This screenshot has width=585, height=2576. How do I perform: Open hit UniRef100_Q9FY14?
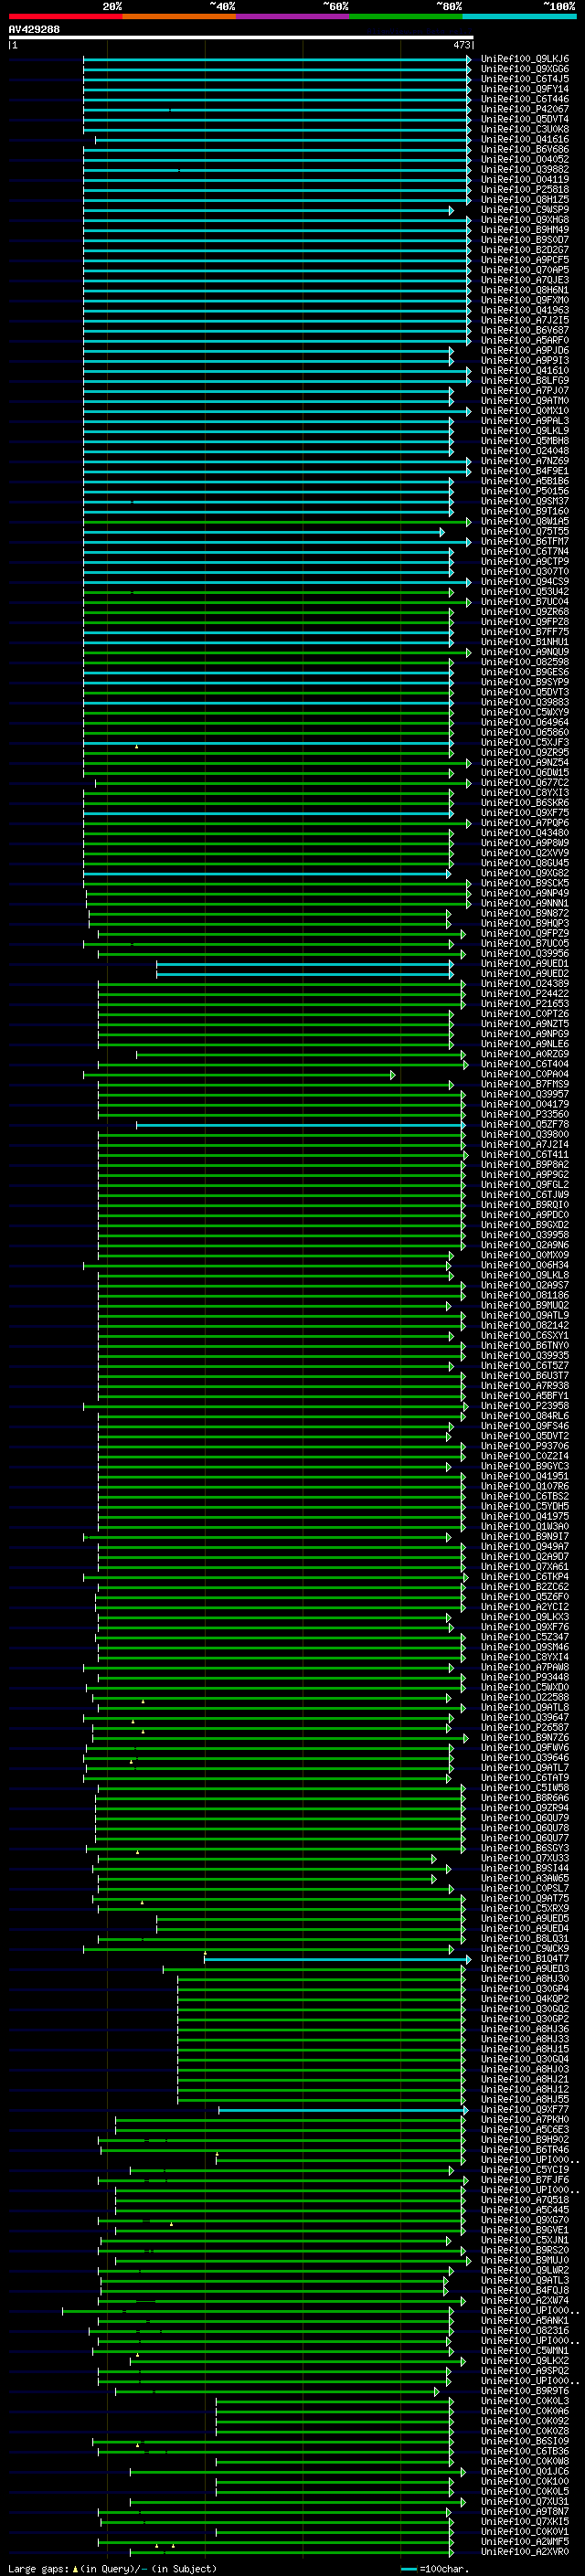point(525,89)
